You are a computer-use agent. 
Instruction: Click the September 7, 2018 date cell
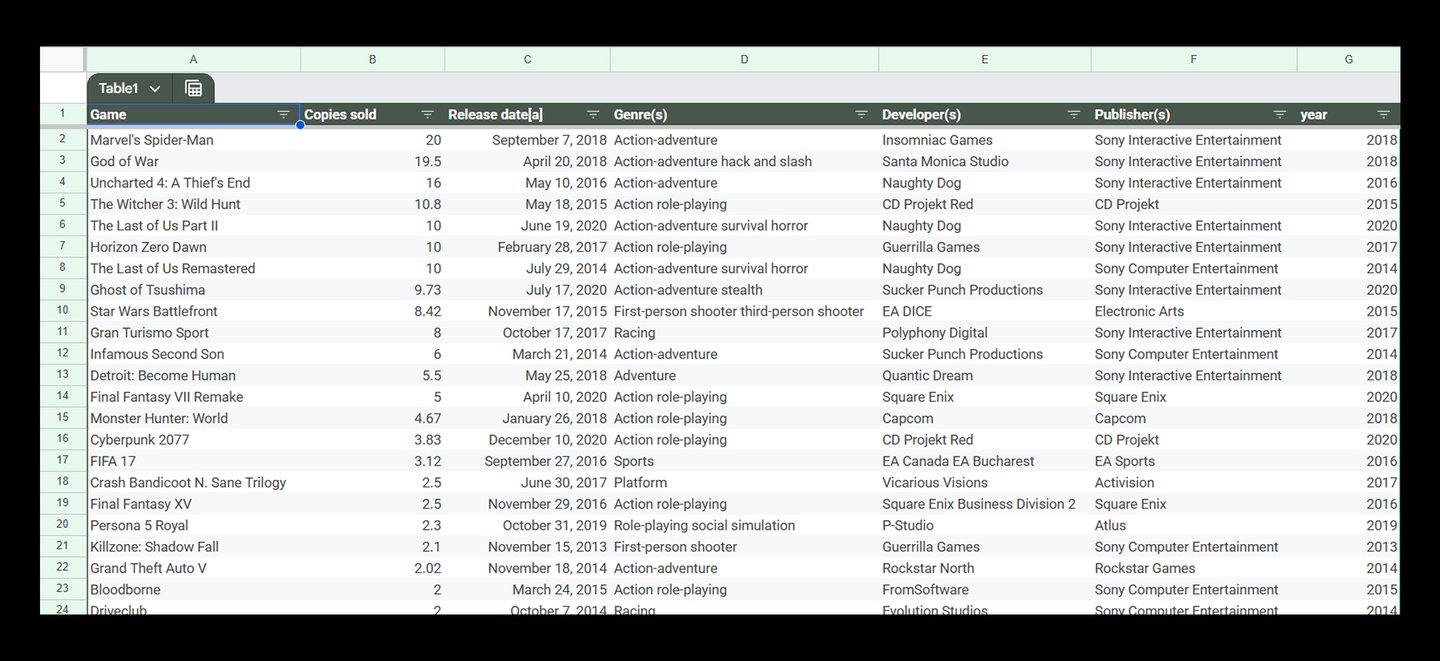pos(527,140)
